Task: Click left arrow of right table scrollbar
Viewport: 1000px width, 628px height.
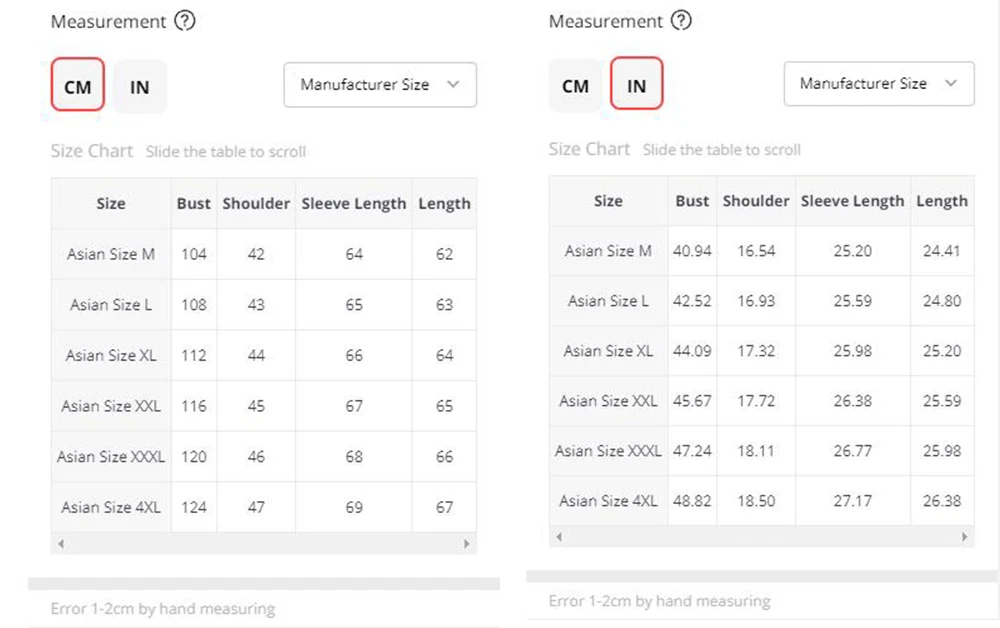Action: (559, 537)
